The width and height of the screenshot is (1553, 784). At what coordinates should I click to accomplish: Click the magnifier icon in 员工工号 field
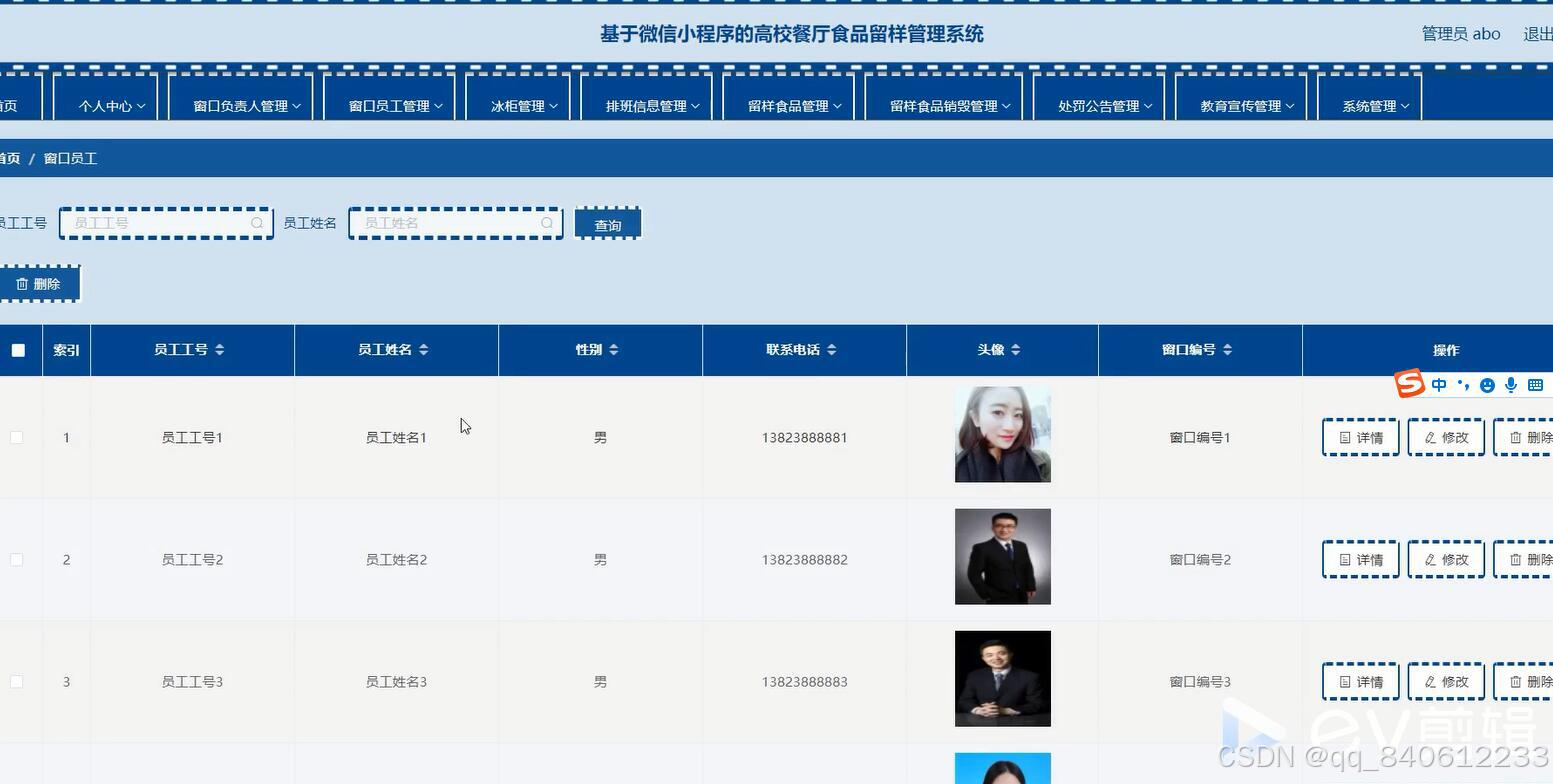coord(257,223)
